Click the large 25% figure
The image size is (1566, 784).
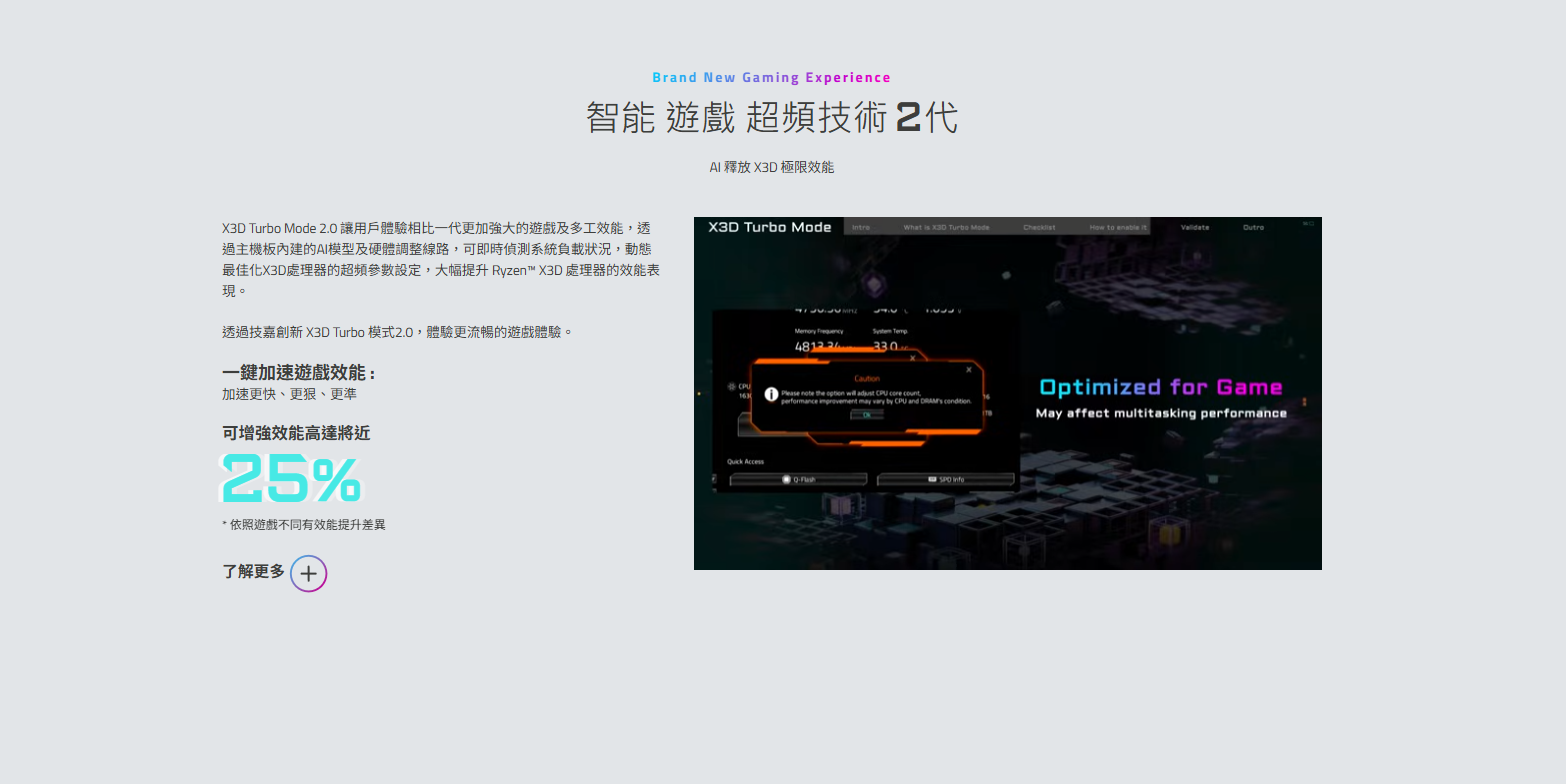[x=291, y=478]
